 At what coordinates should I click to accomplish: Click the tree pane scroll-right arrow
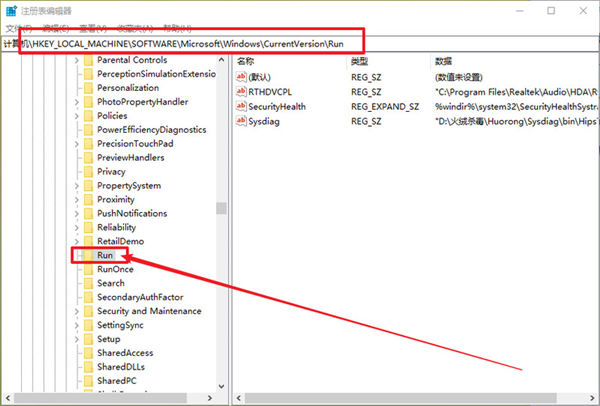[210, 398]
